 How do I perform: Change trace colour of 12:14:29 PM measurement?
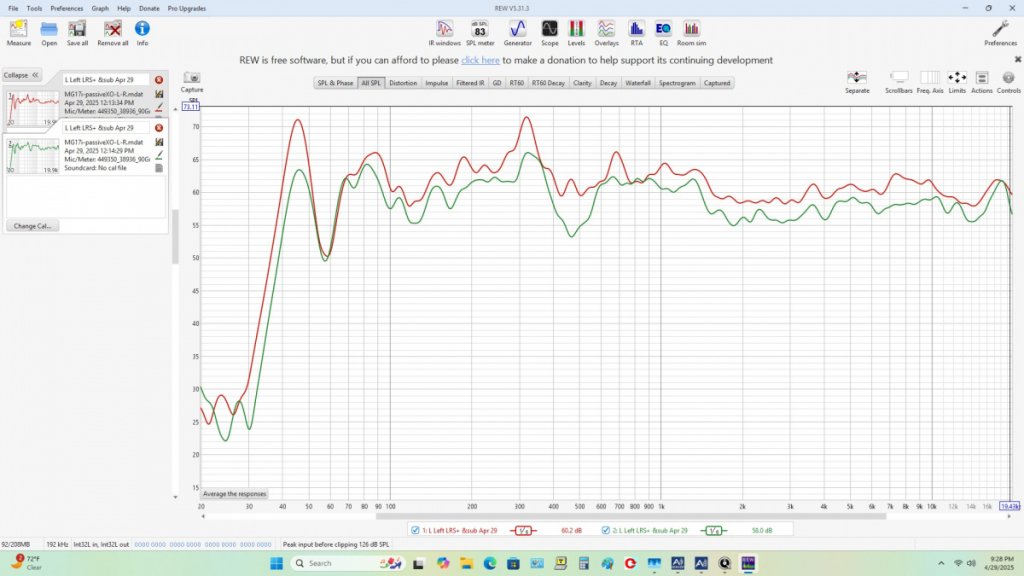point(159,155)
